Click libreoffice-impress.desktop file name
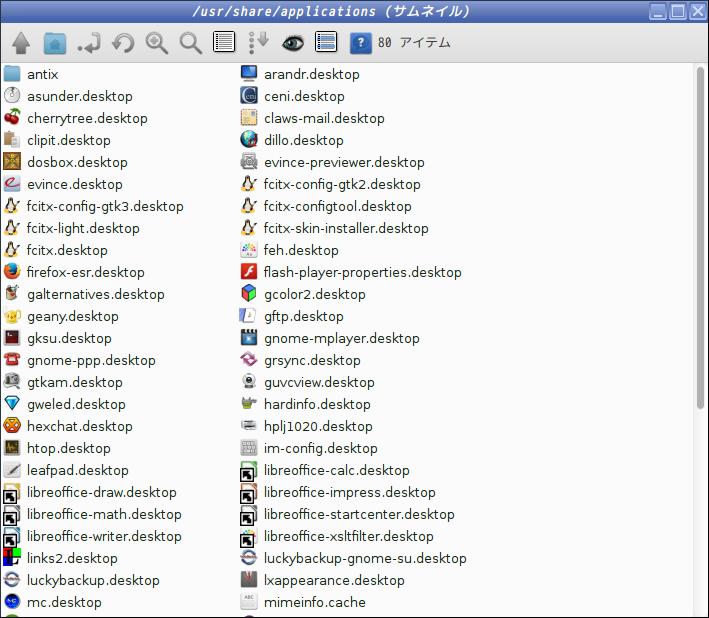 [350, 493]
